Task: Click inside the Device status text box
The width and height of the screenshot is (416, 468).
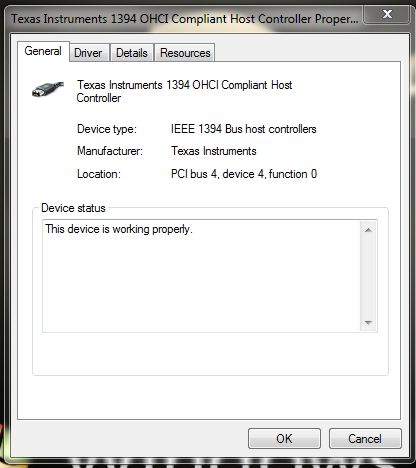Action: (201, 276)
